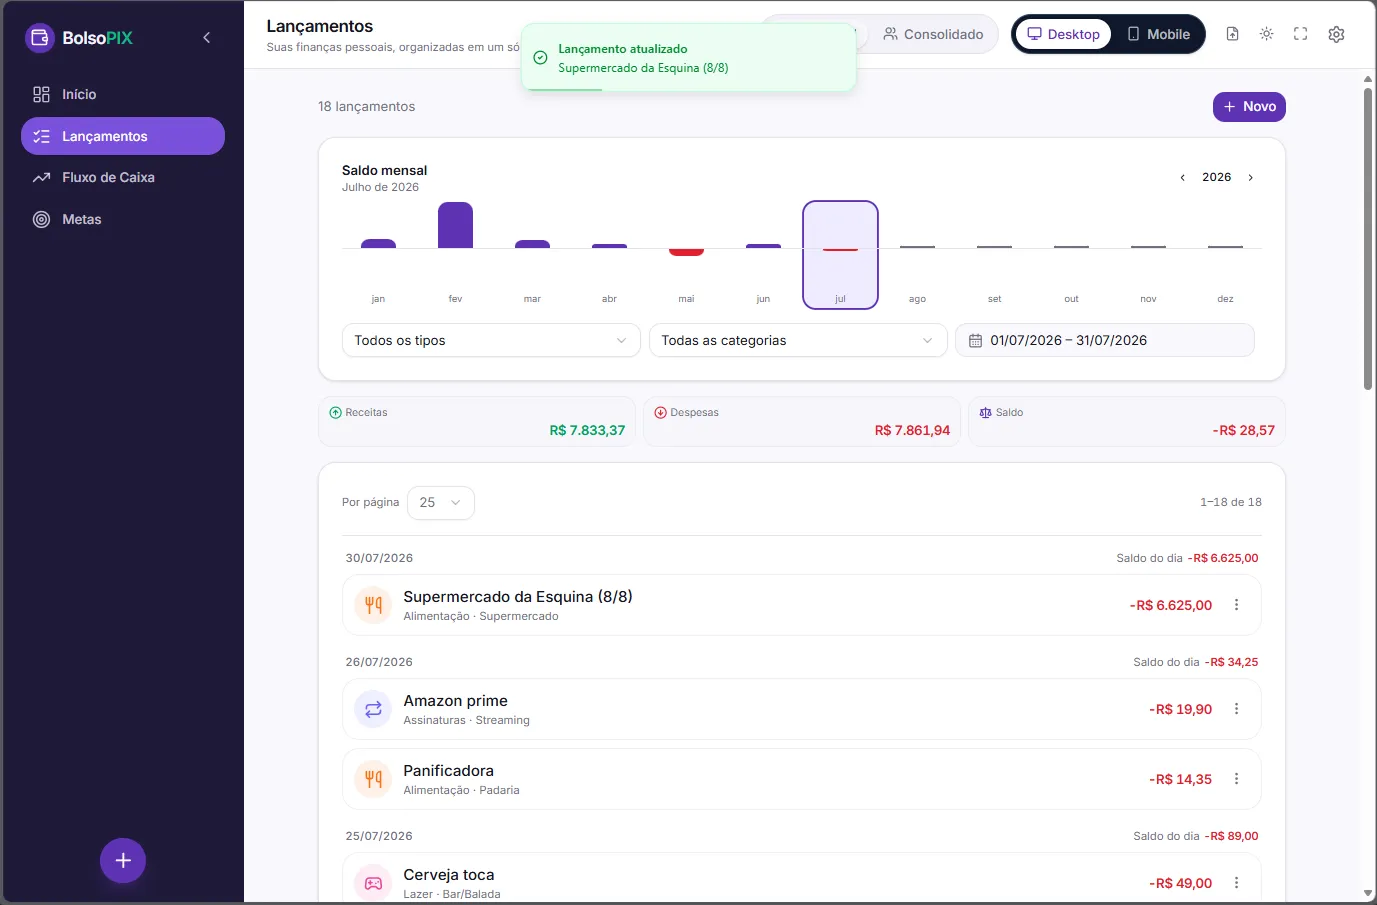1377x905 pixels.
Task: Expand the Todas as categorias dropdown
Action: point(798,340)
